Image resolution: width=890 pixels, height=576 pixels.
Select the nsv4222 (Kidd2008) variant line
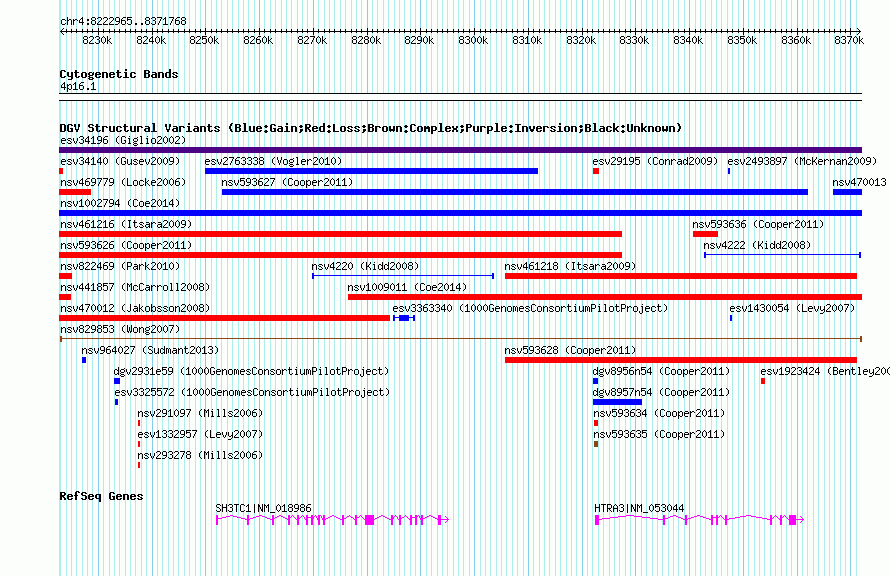click(783, 255)
